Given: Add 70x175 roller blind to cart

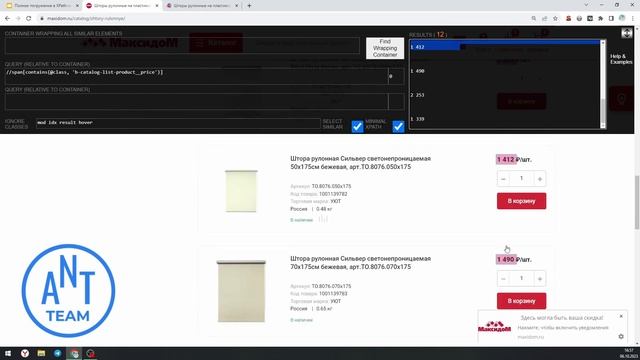Looking at the screenshot, I should pos(521,301).
